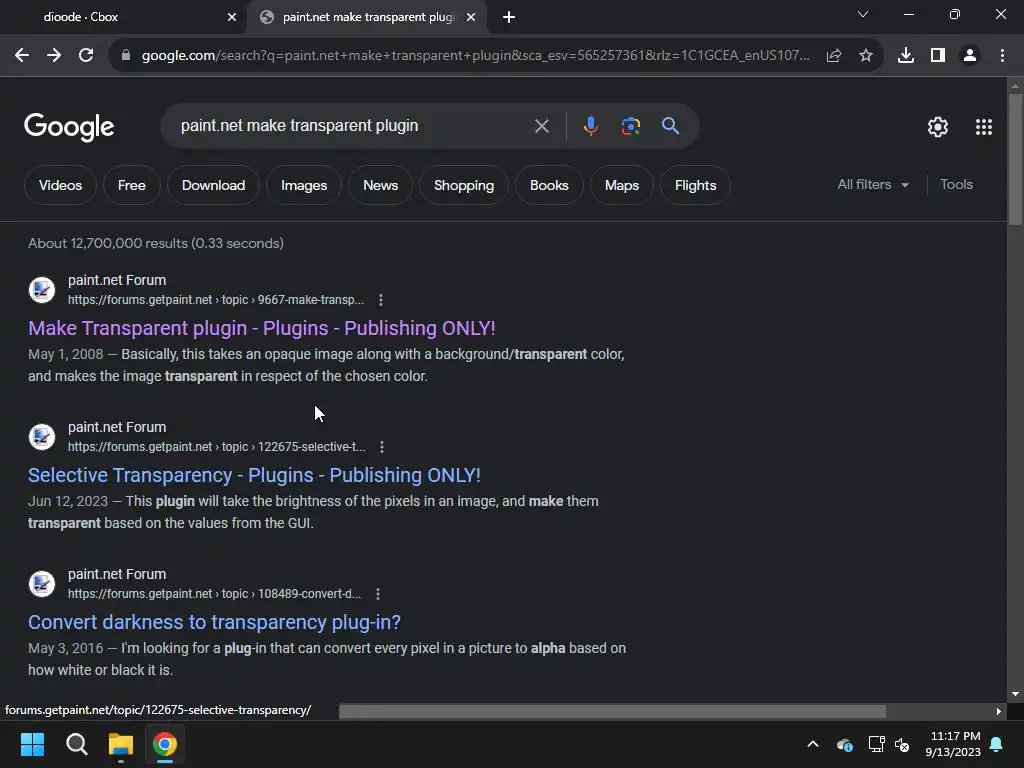This screenshot has height=768, width=1024.
Task: Toggle the Chrome side panel icon
Action: 938,56
